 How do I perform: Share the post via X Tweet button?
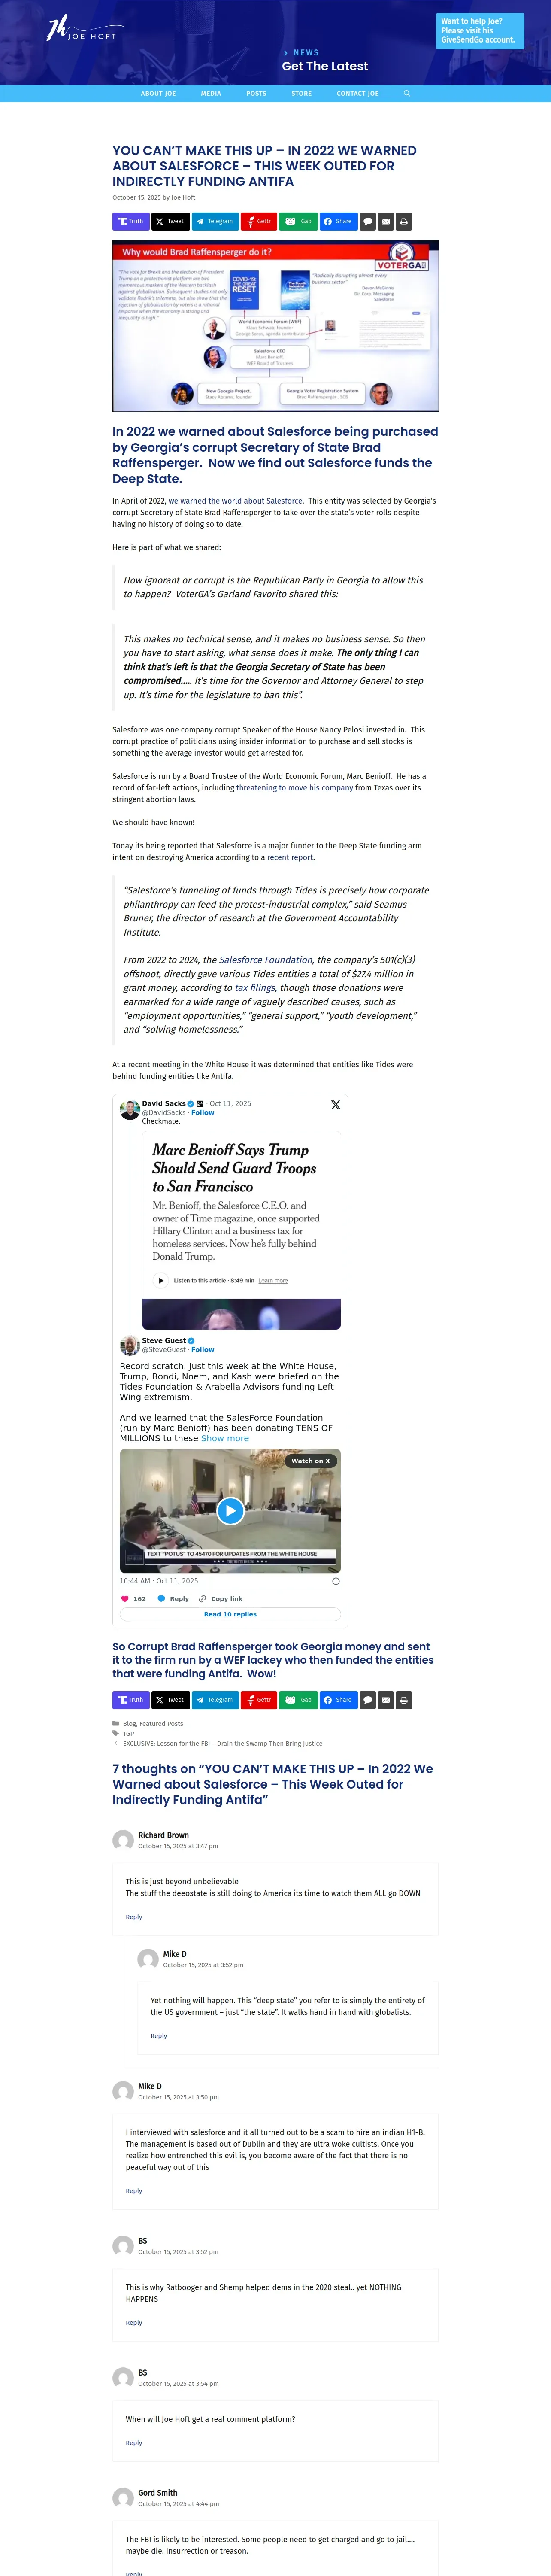click(x=170, y=221)
